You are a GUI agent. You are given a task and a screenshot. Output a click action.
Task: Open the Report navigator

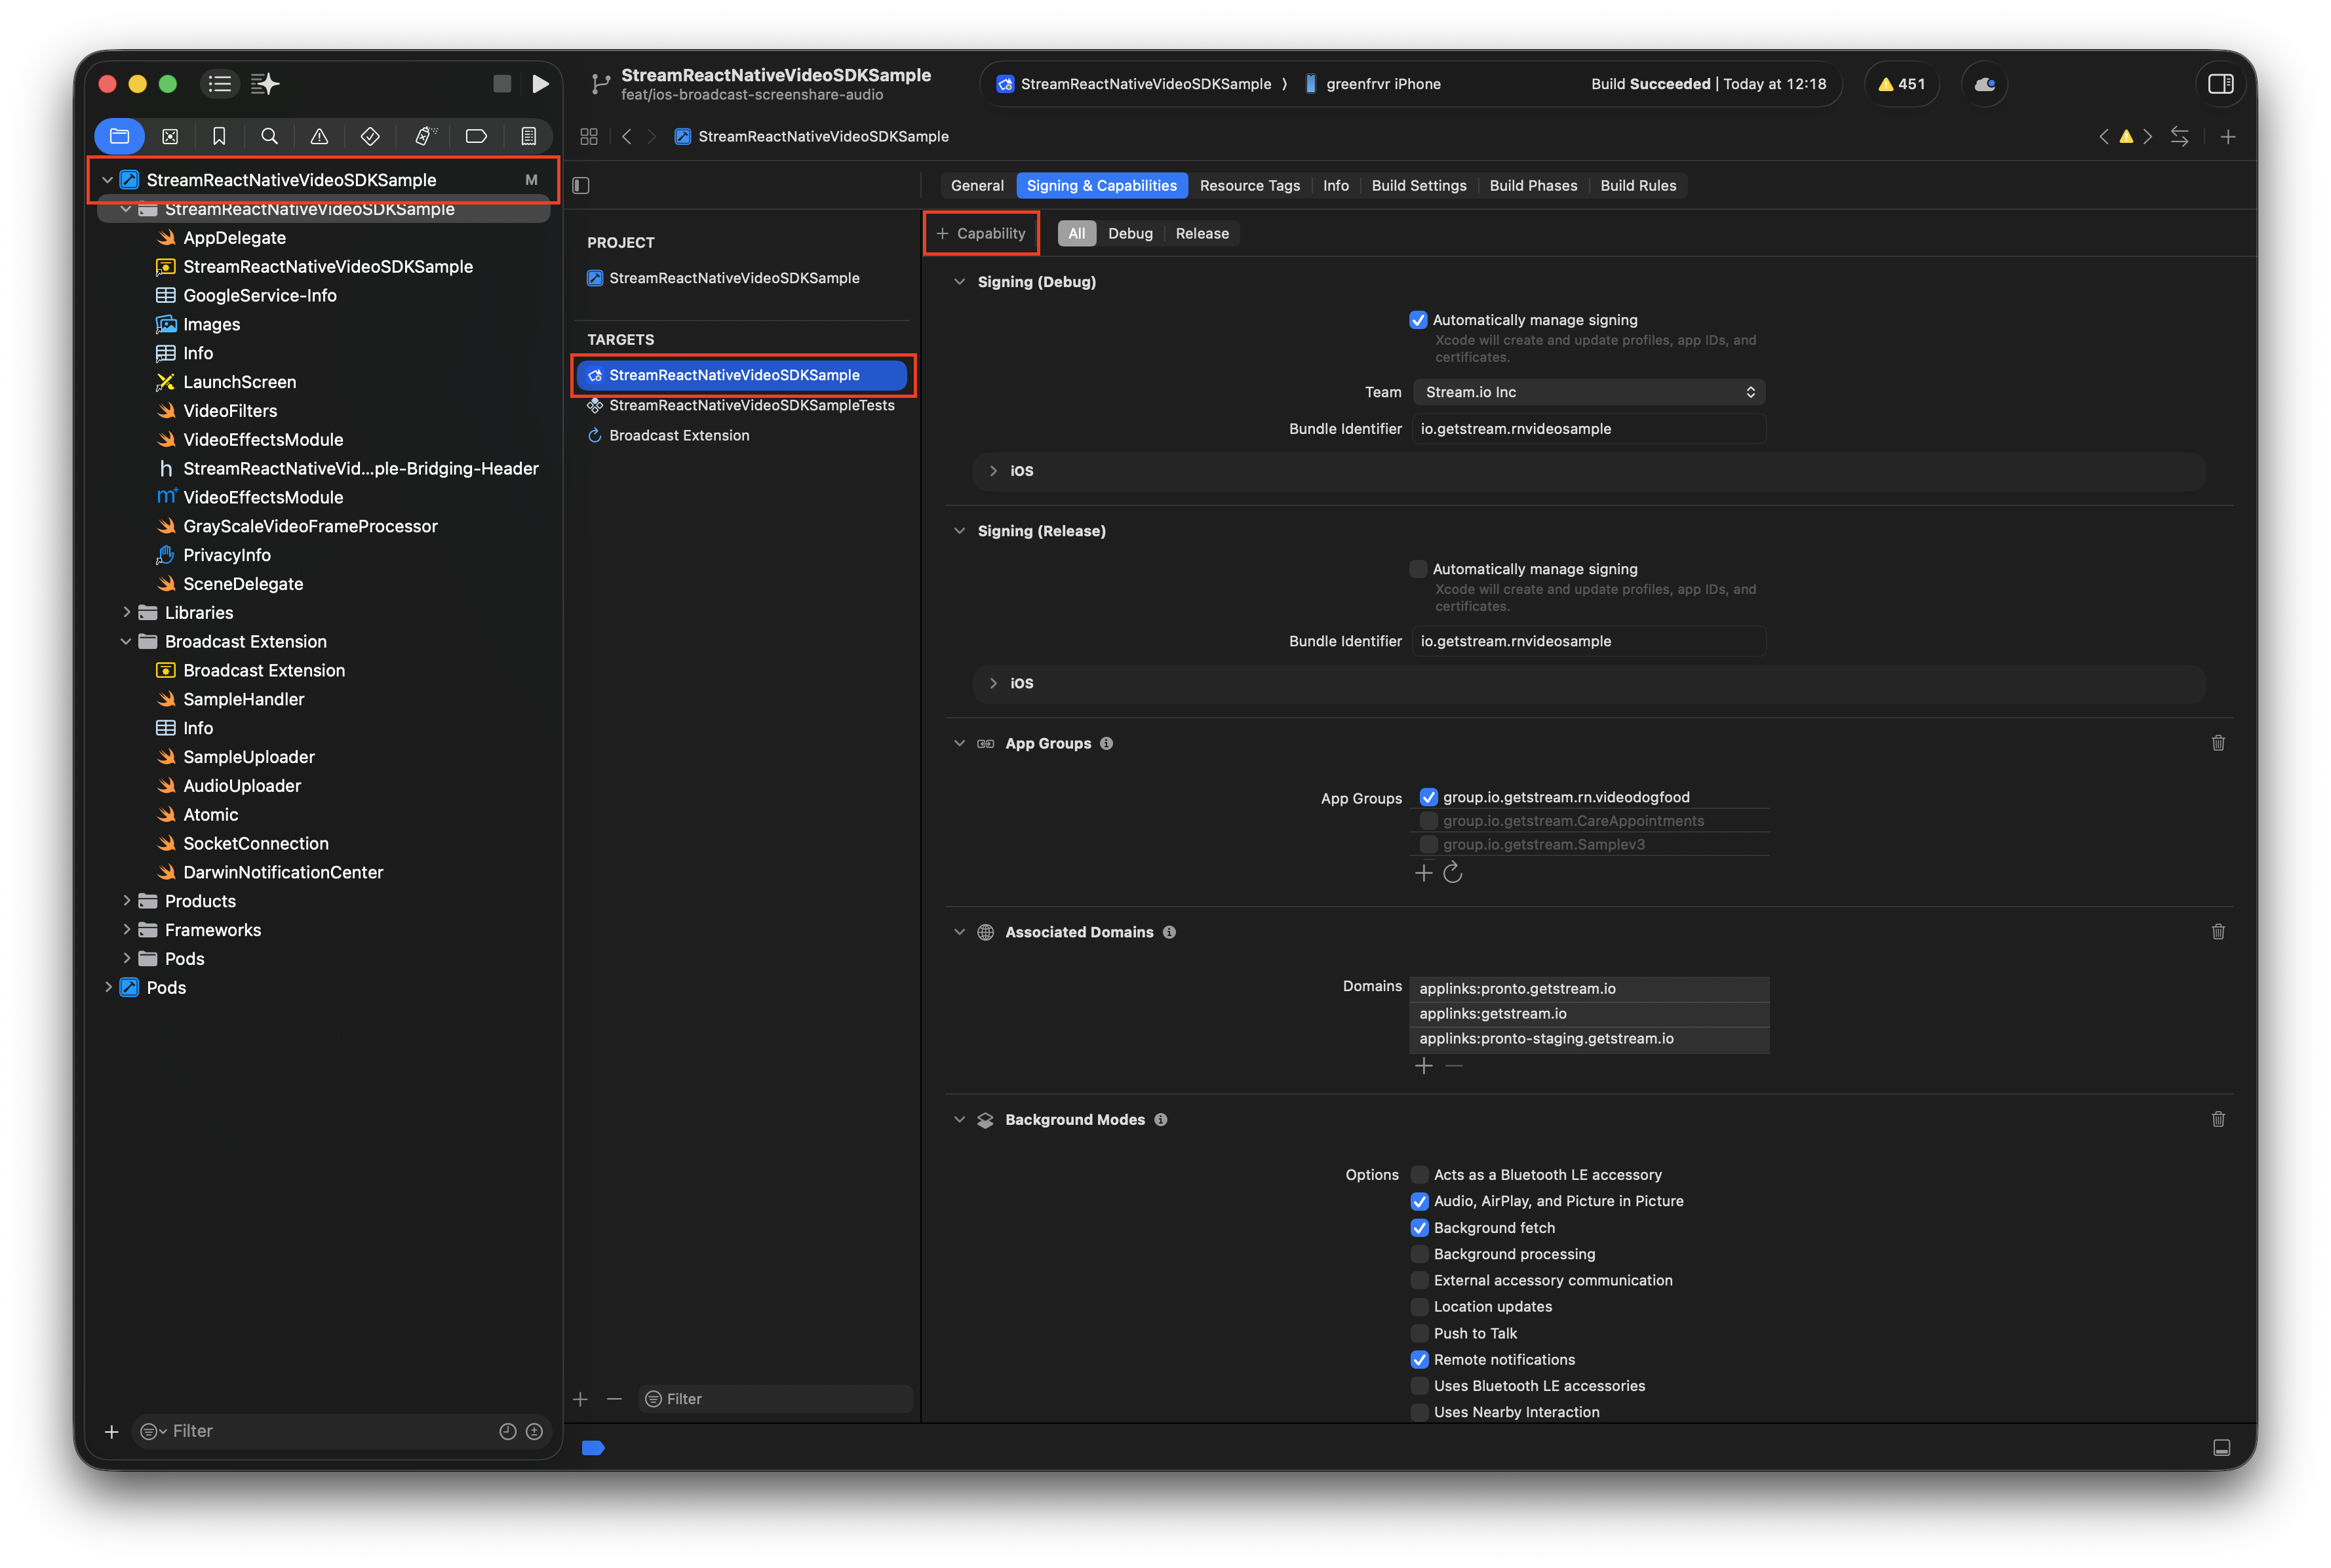pyautogui.click(x=528, y=136)
